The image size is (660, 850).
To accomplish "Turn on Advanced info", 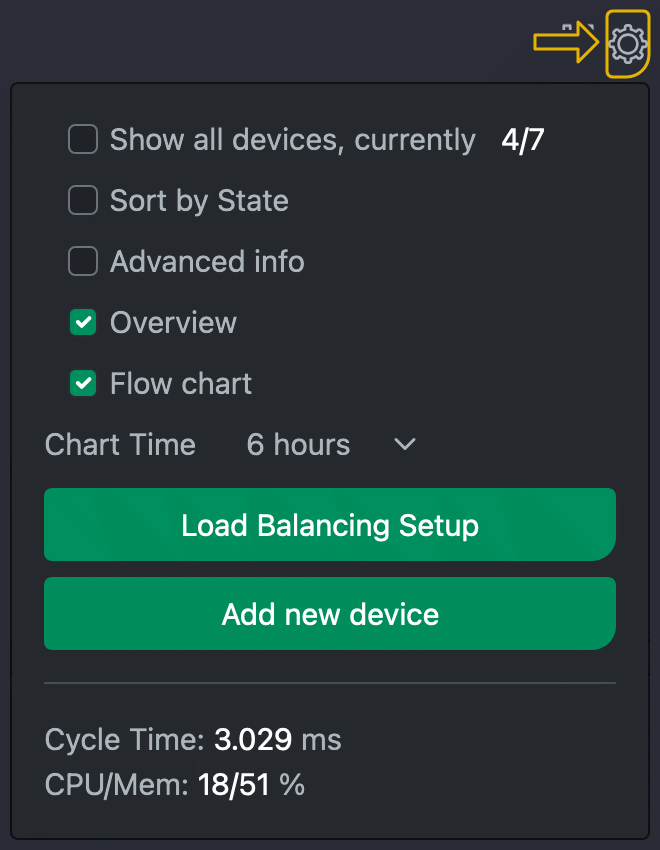I will point(82,261).
